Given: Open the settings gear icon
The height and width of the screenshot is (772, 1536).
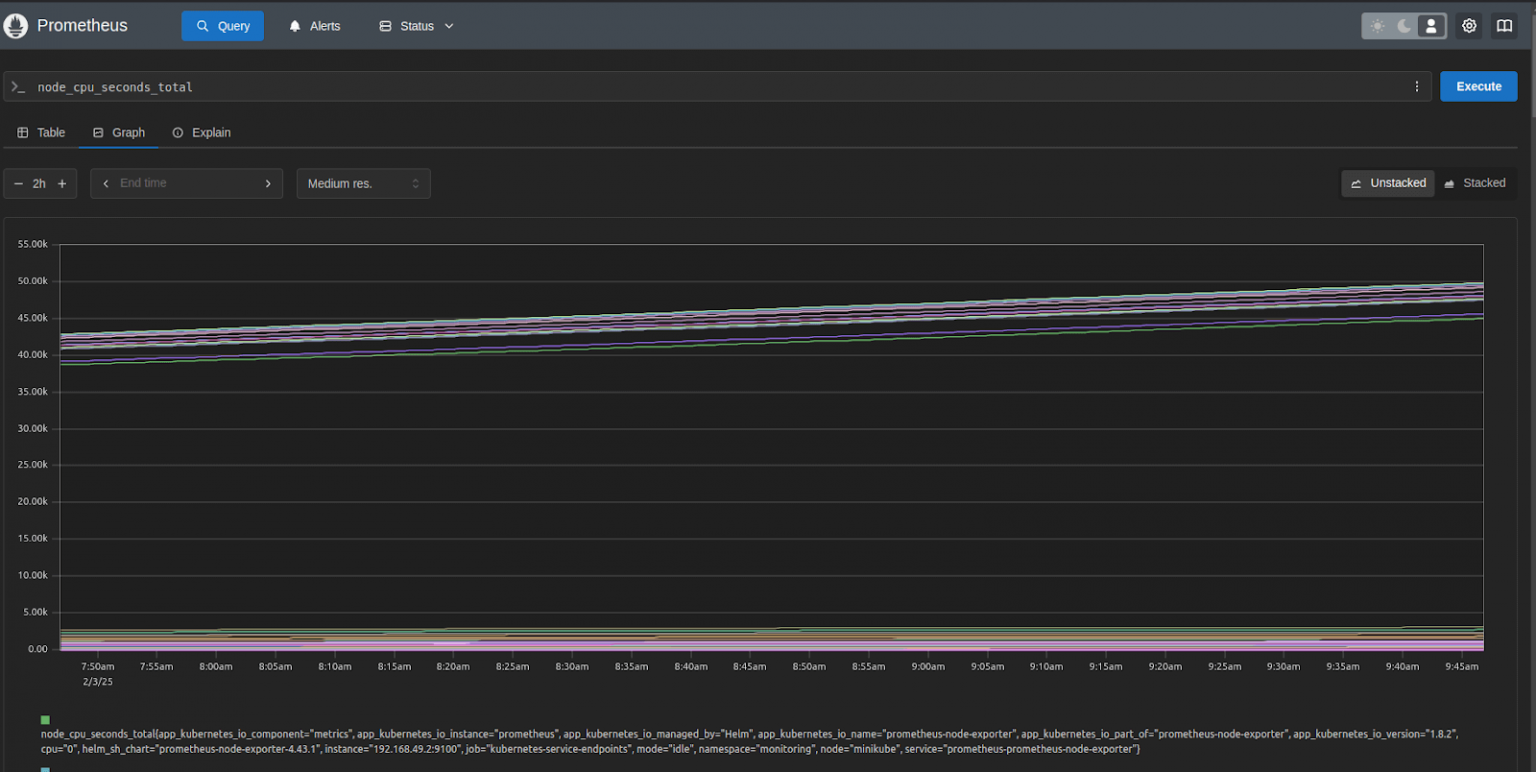Looking at the screenshot, I should pyautogui.click(x=1468, y=25).
